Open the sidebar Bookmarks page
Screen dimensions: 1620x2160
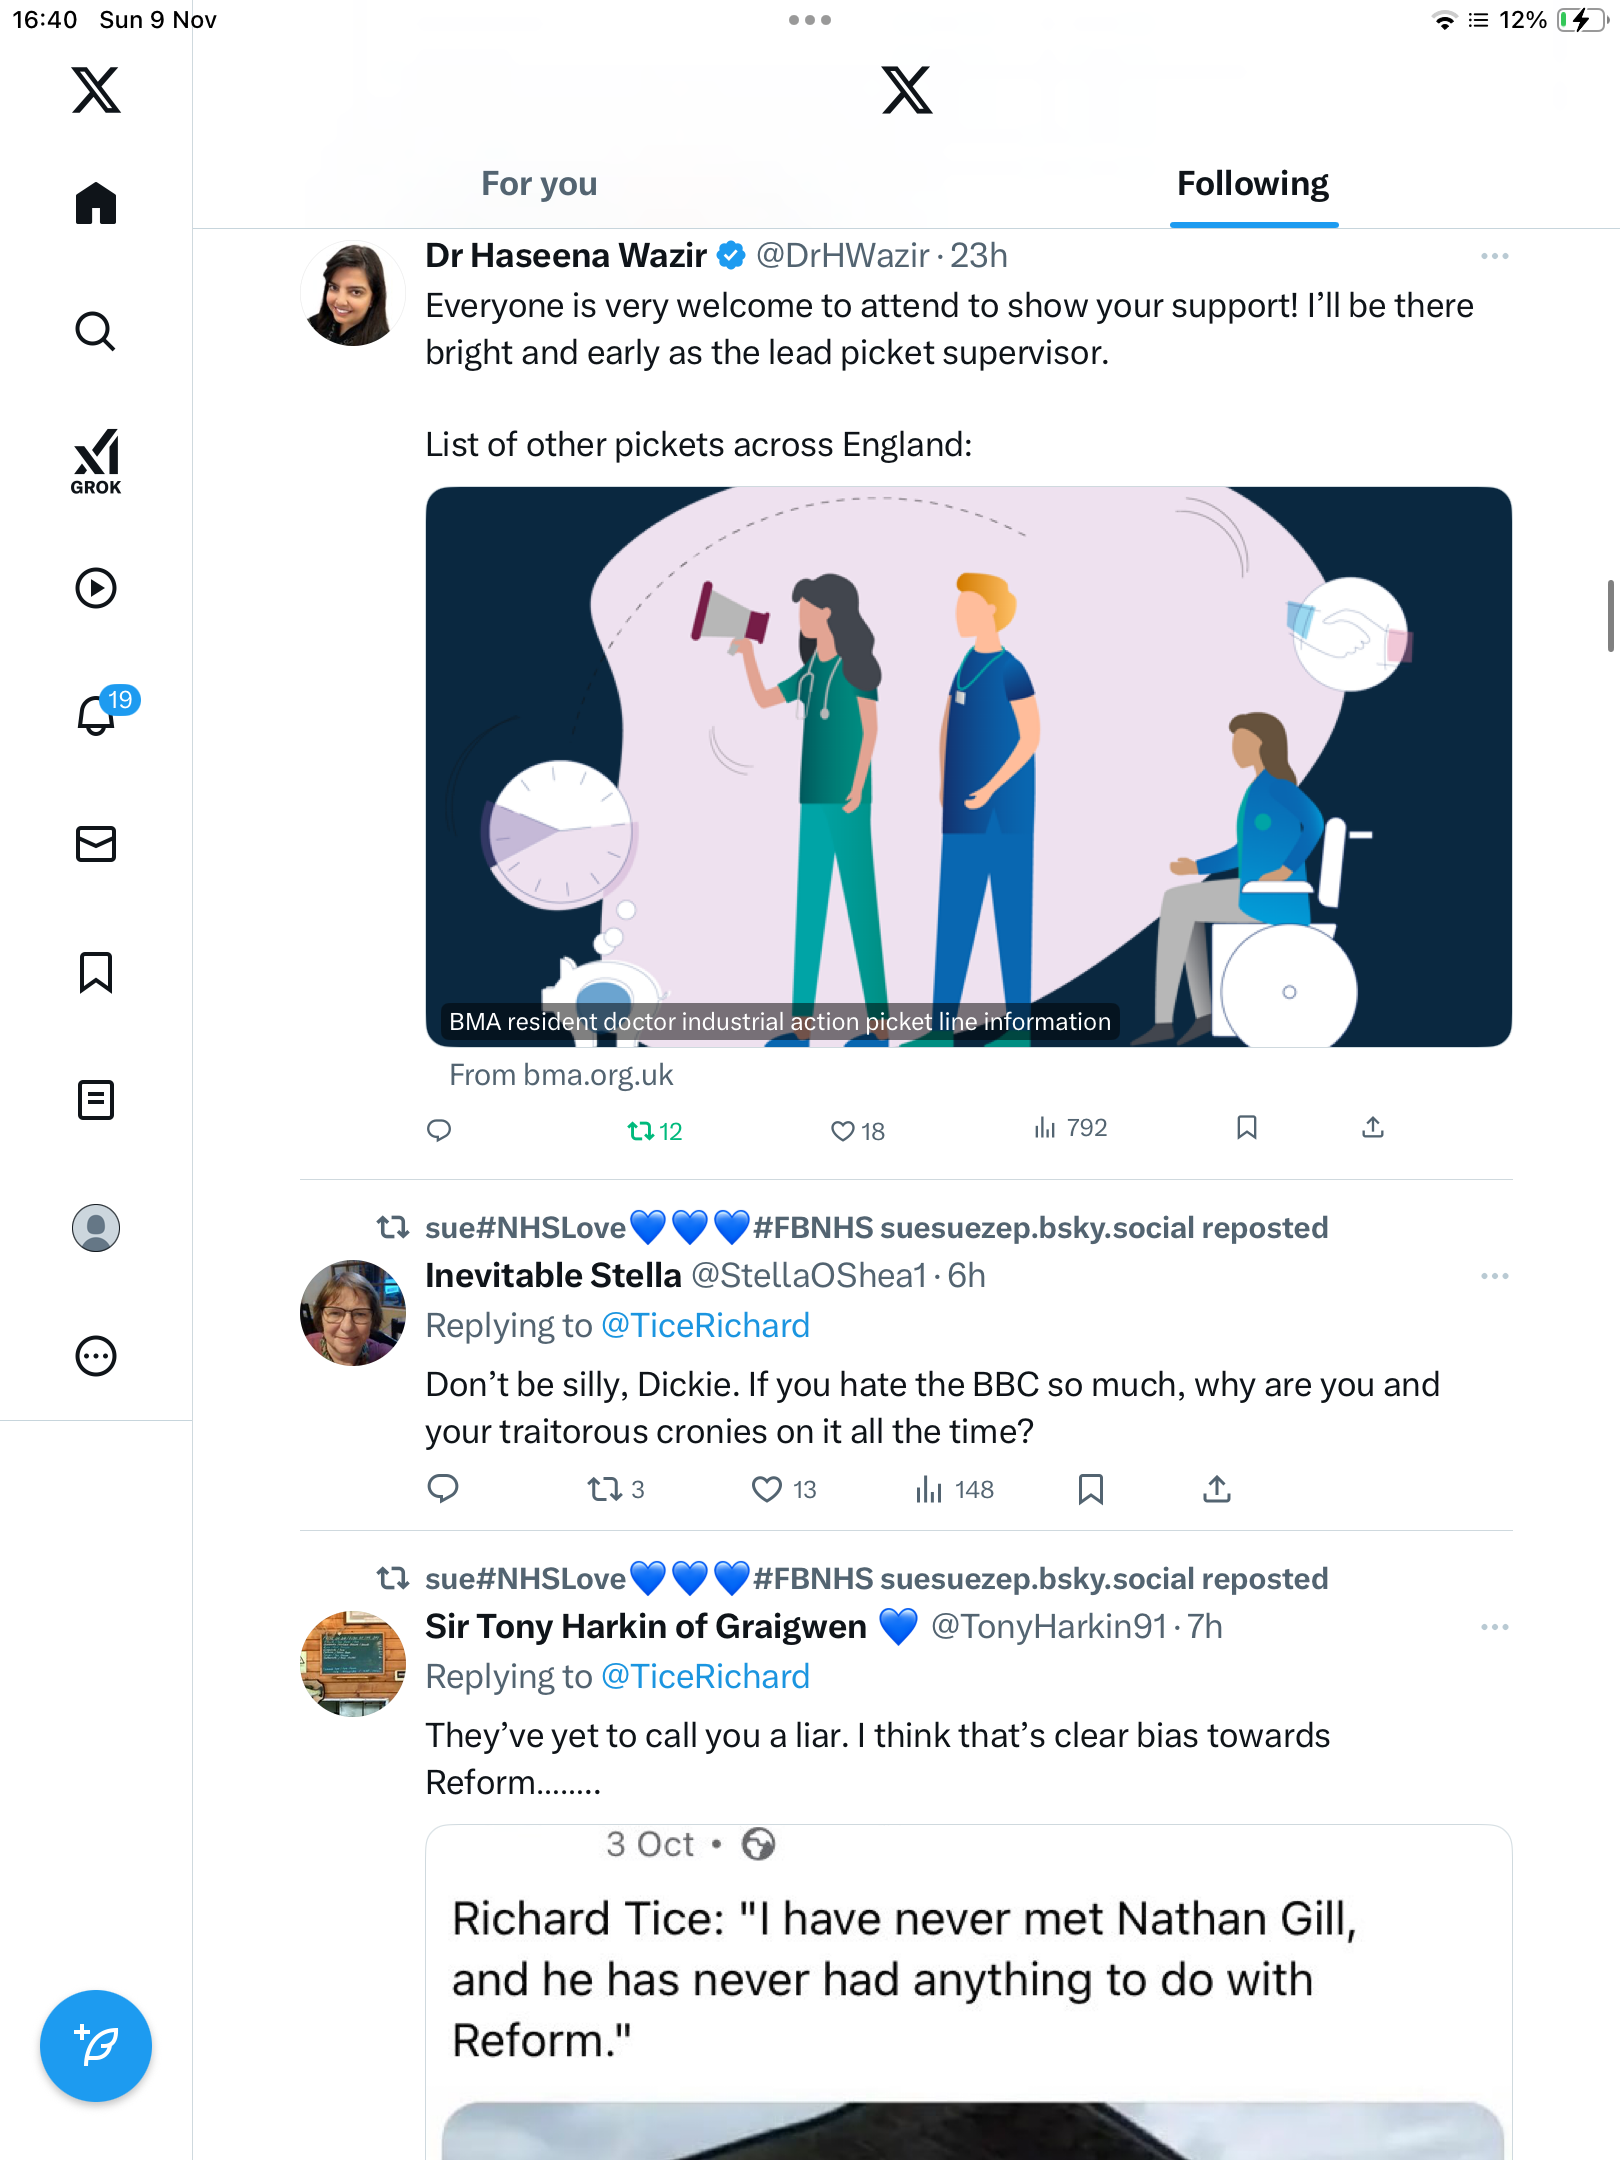click(x=96, y=972)
